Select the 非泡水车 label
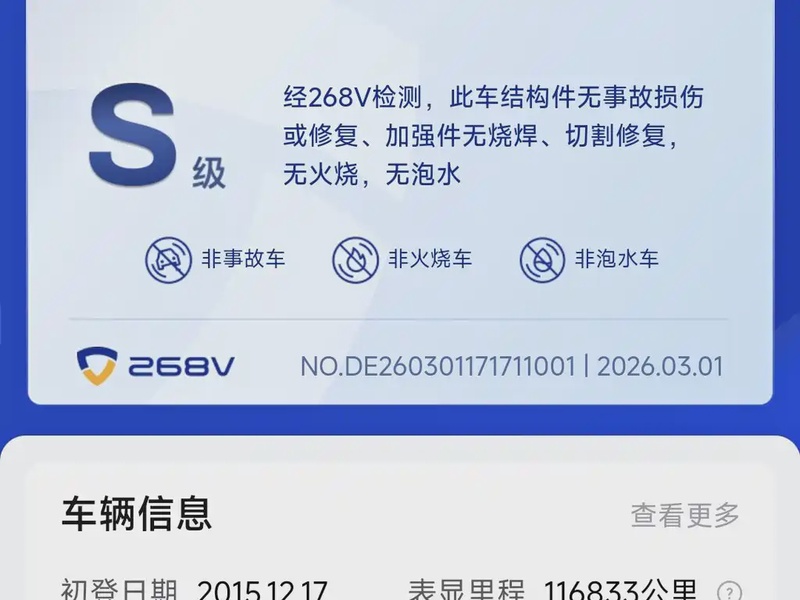 pos(617,259)
